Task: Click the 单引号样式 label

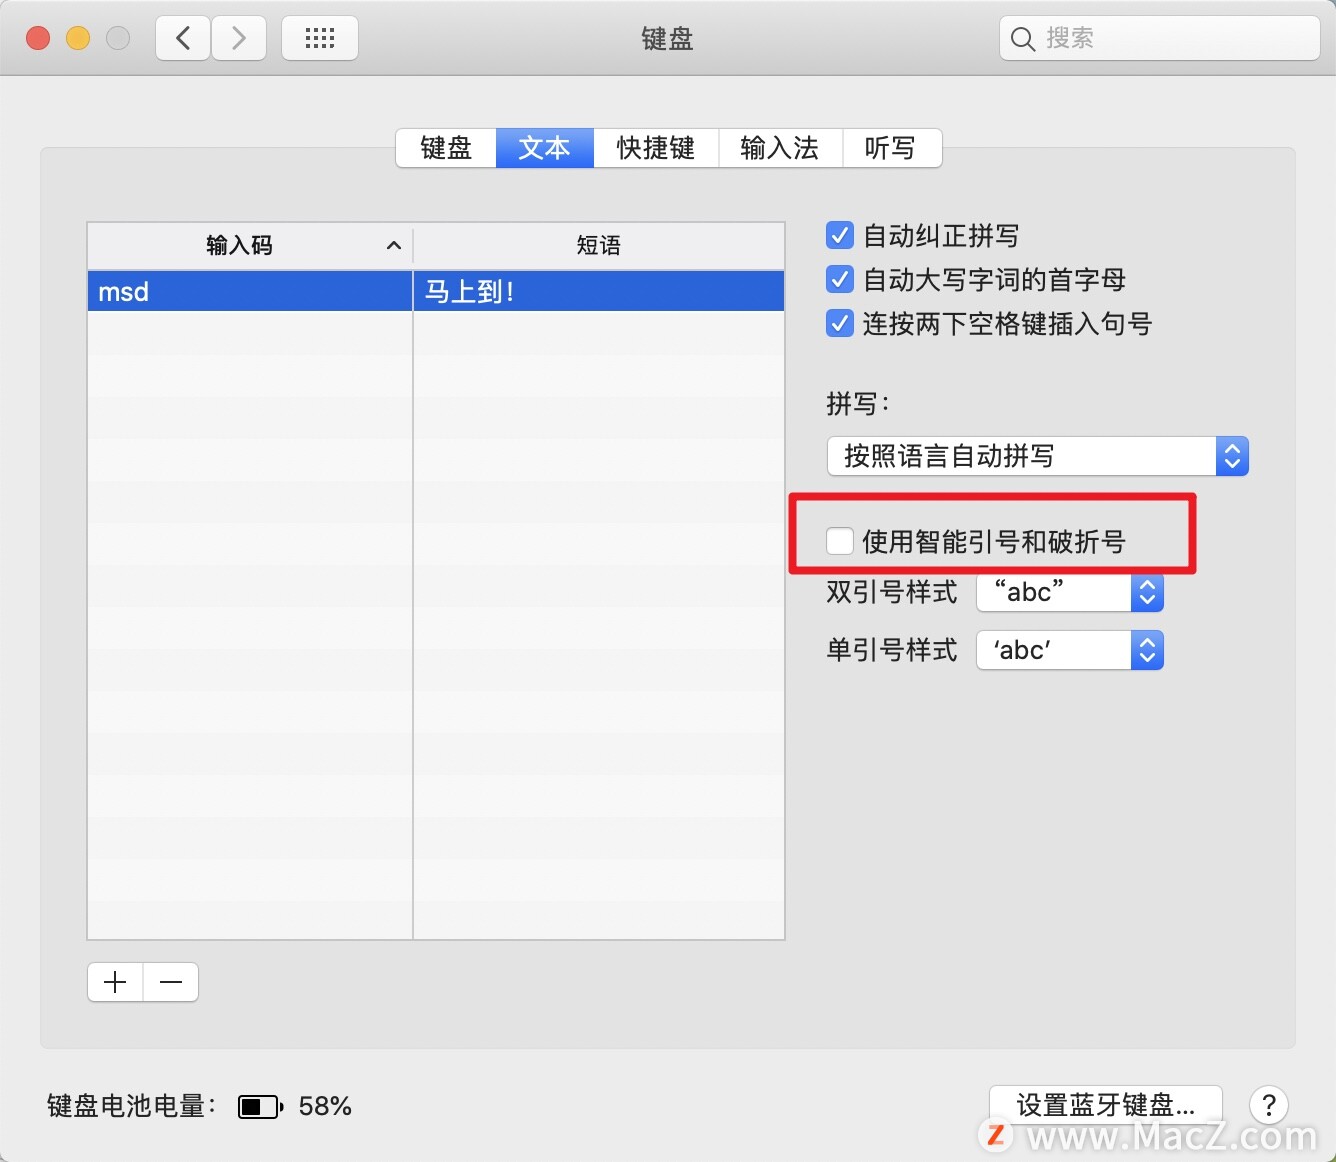Action: tap(892, 650)
